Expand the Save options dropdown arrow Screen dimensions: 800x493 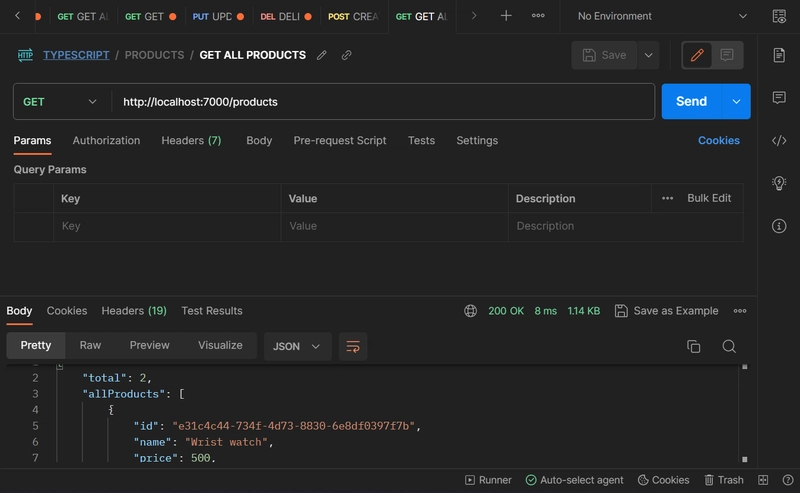(x=648, y=55)
